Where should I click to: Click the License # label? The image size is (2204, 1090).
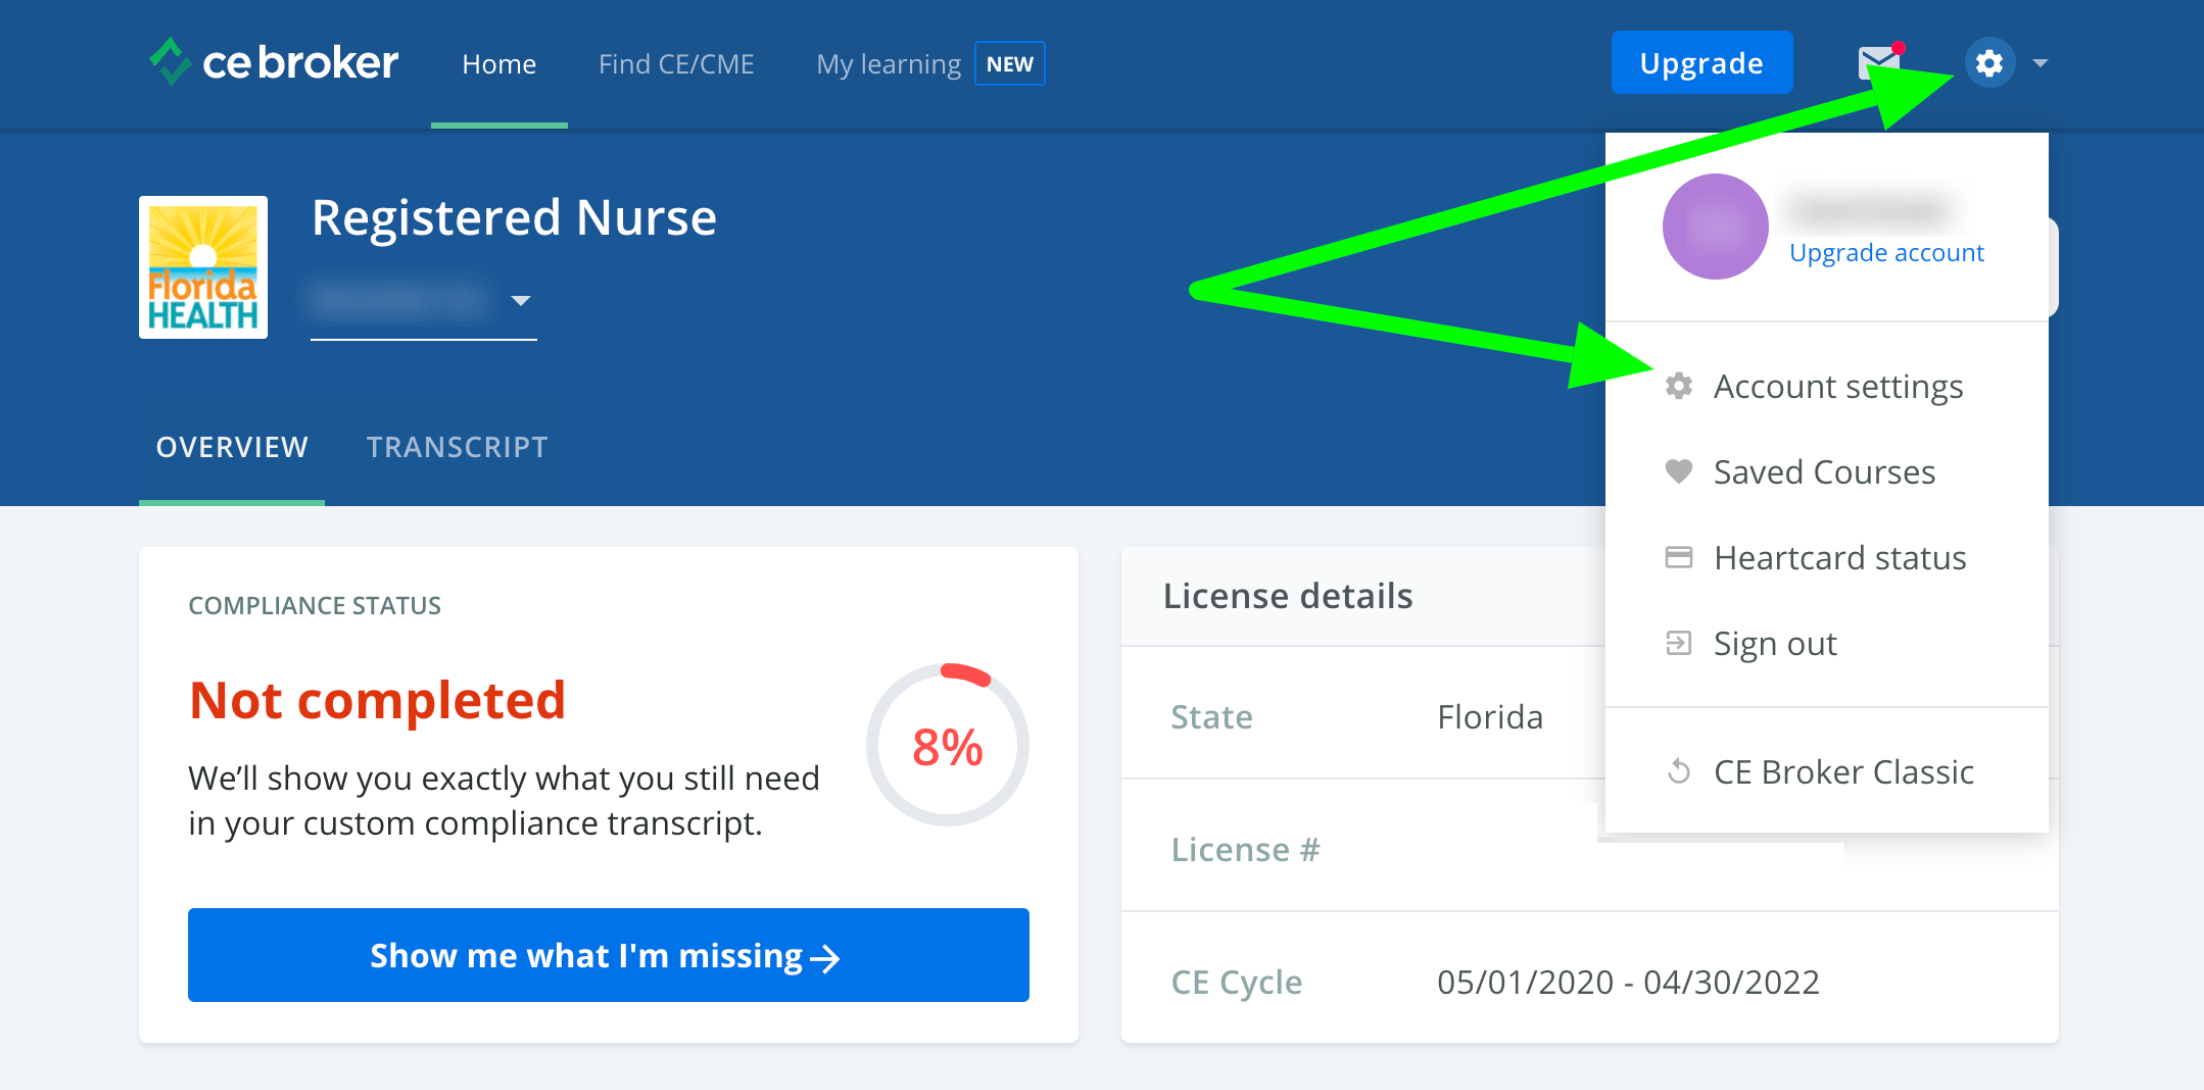(x=1245, y=849)
